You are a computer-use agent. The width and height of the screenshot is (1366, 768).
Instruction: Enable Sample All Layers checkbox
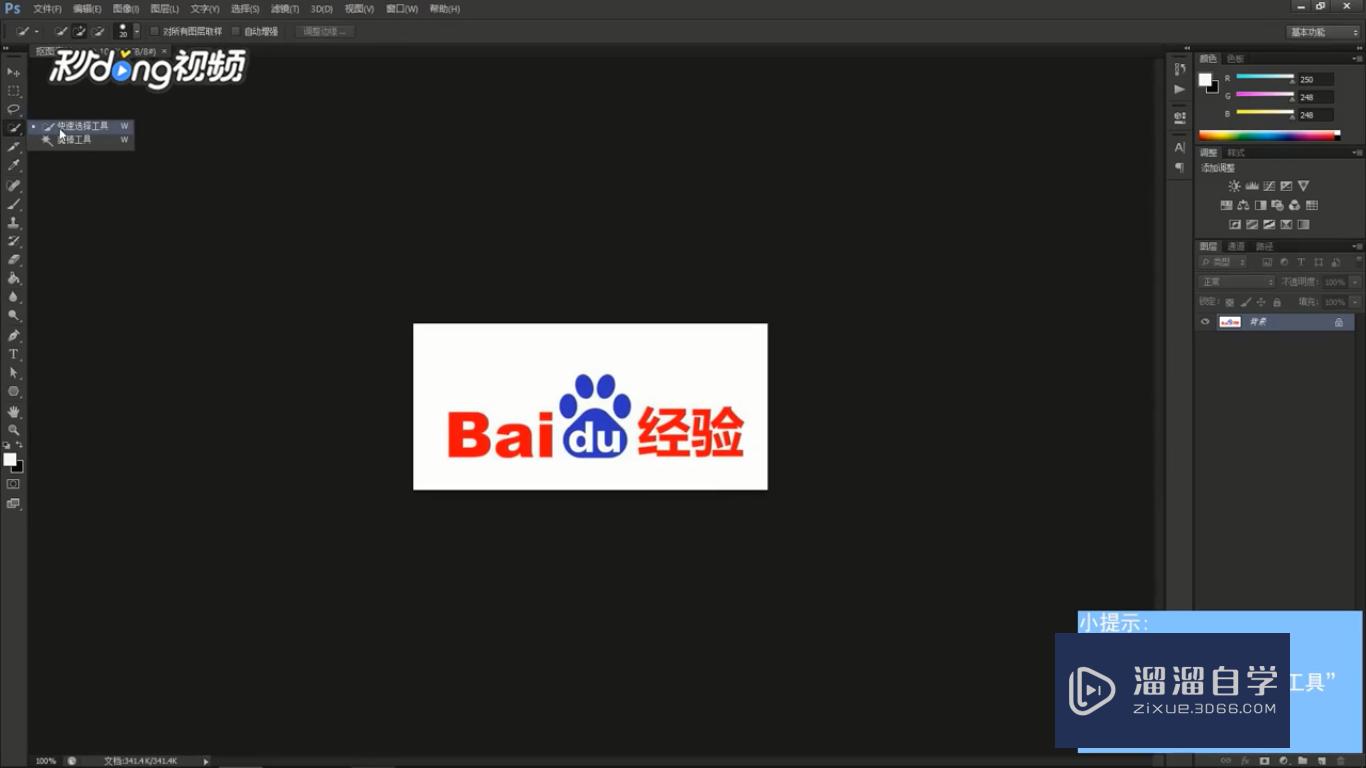[154, 32]
